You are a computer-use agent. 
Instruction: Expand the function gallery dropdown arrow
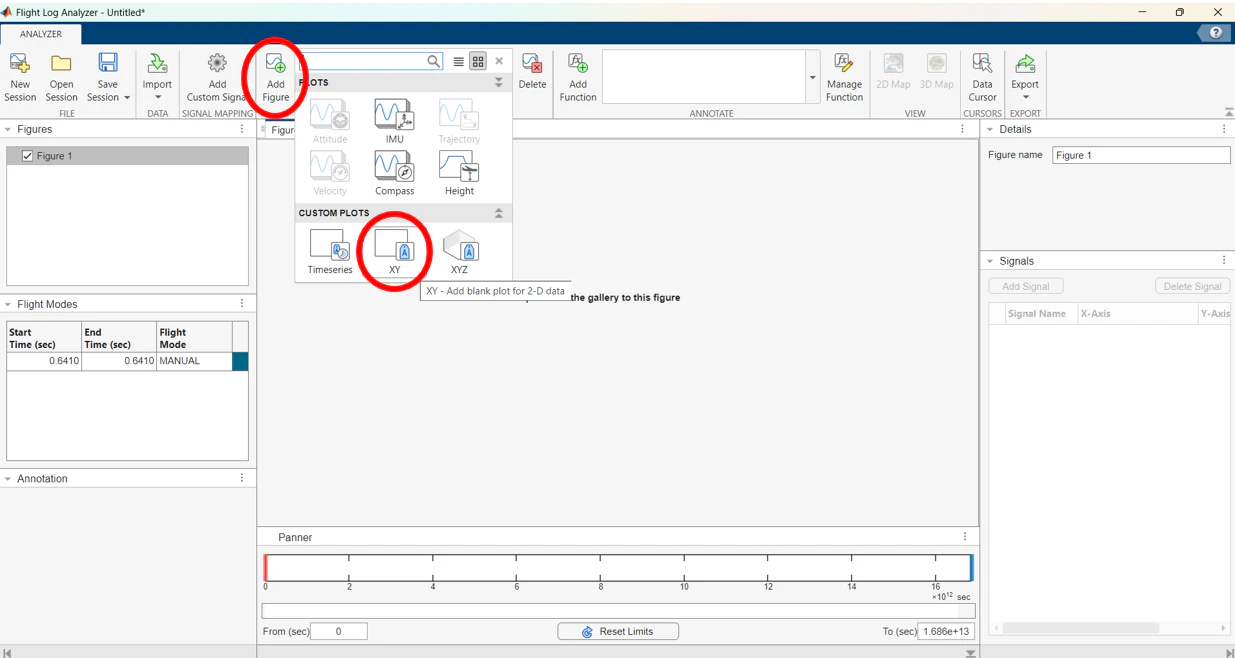812,77
